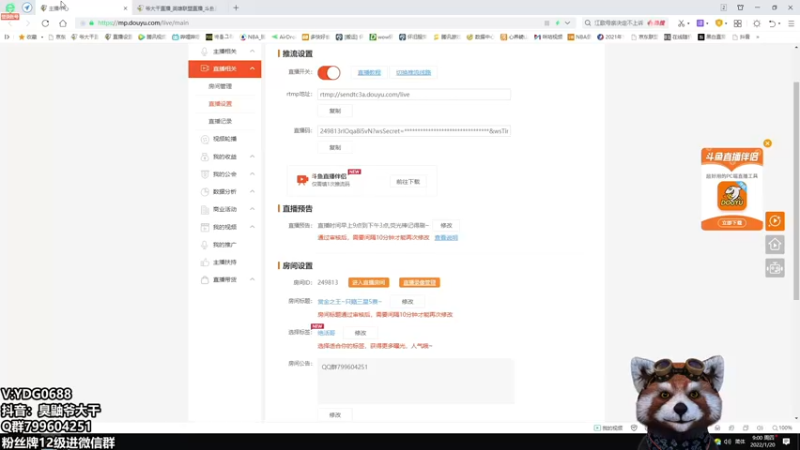Click the rtmp address input field
The width and height of the screenshot is (800, 450).
click(414, 94)
